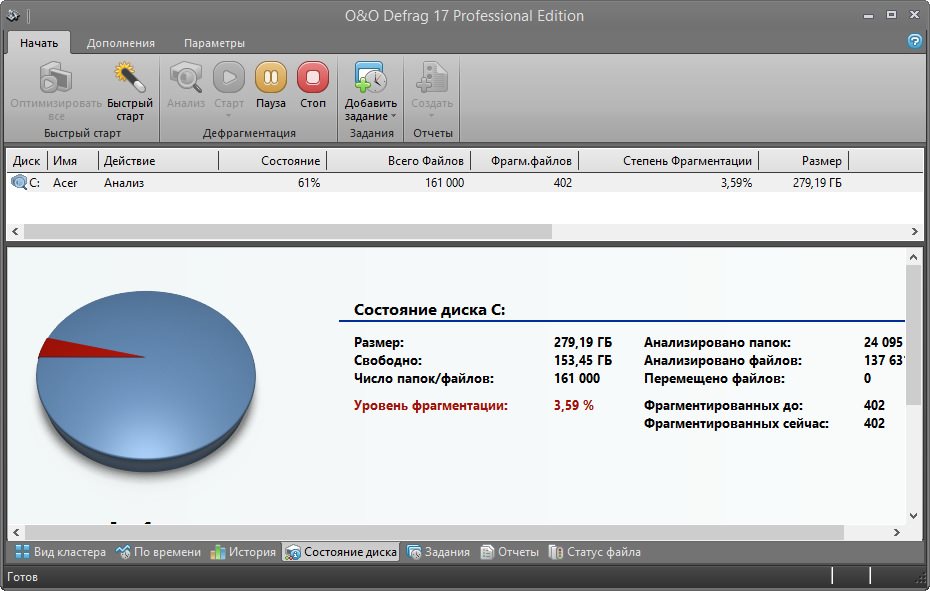Click the Add Task calendar icon
This screenshot has width=930, height=591.
click(x=370, y=78)
